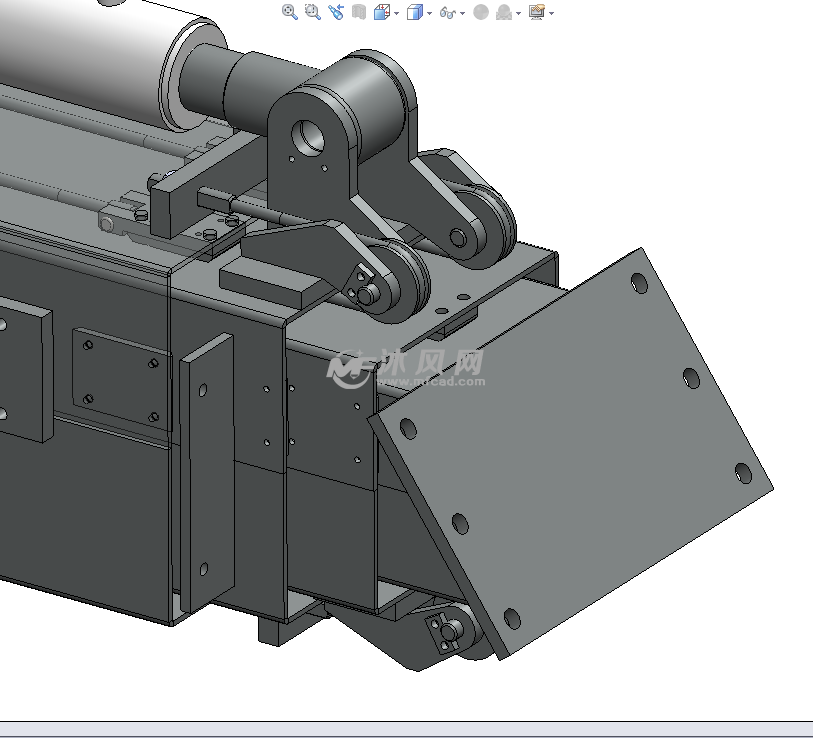The width and height of the screenshot is (813, 738).
Task: Open Edit Appearance sphere icon
Action: click(481, 12)
